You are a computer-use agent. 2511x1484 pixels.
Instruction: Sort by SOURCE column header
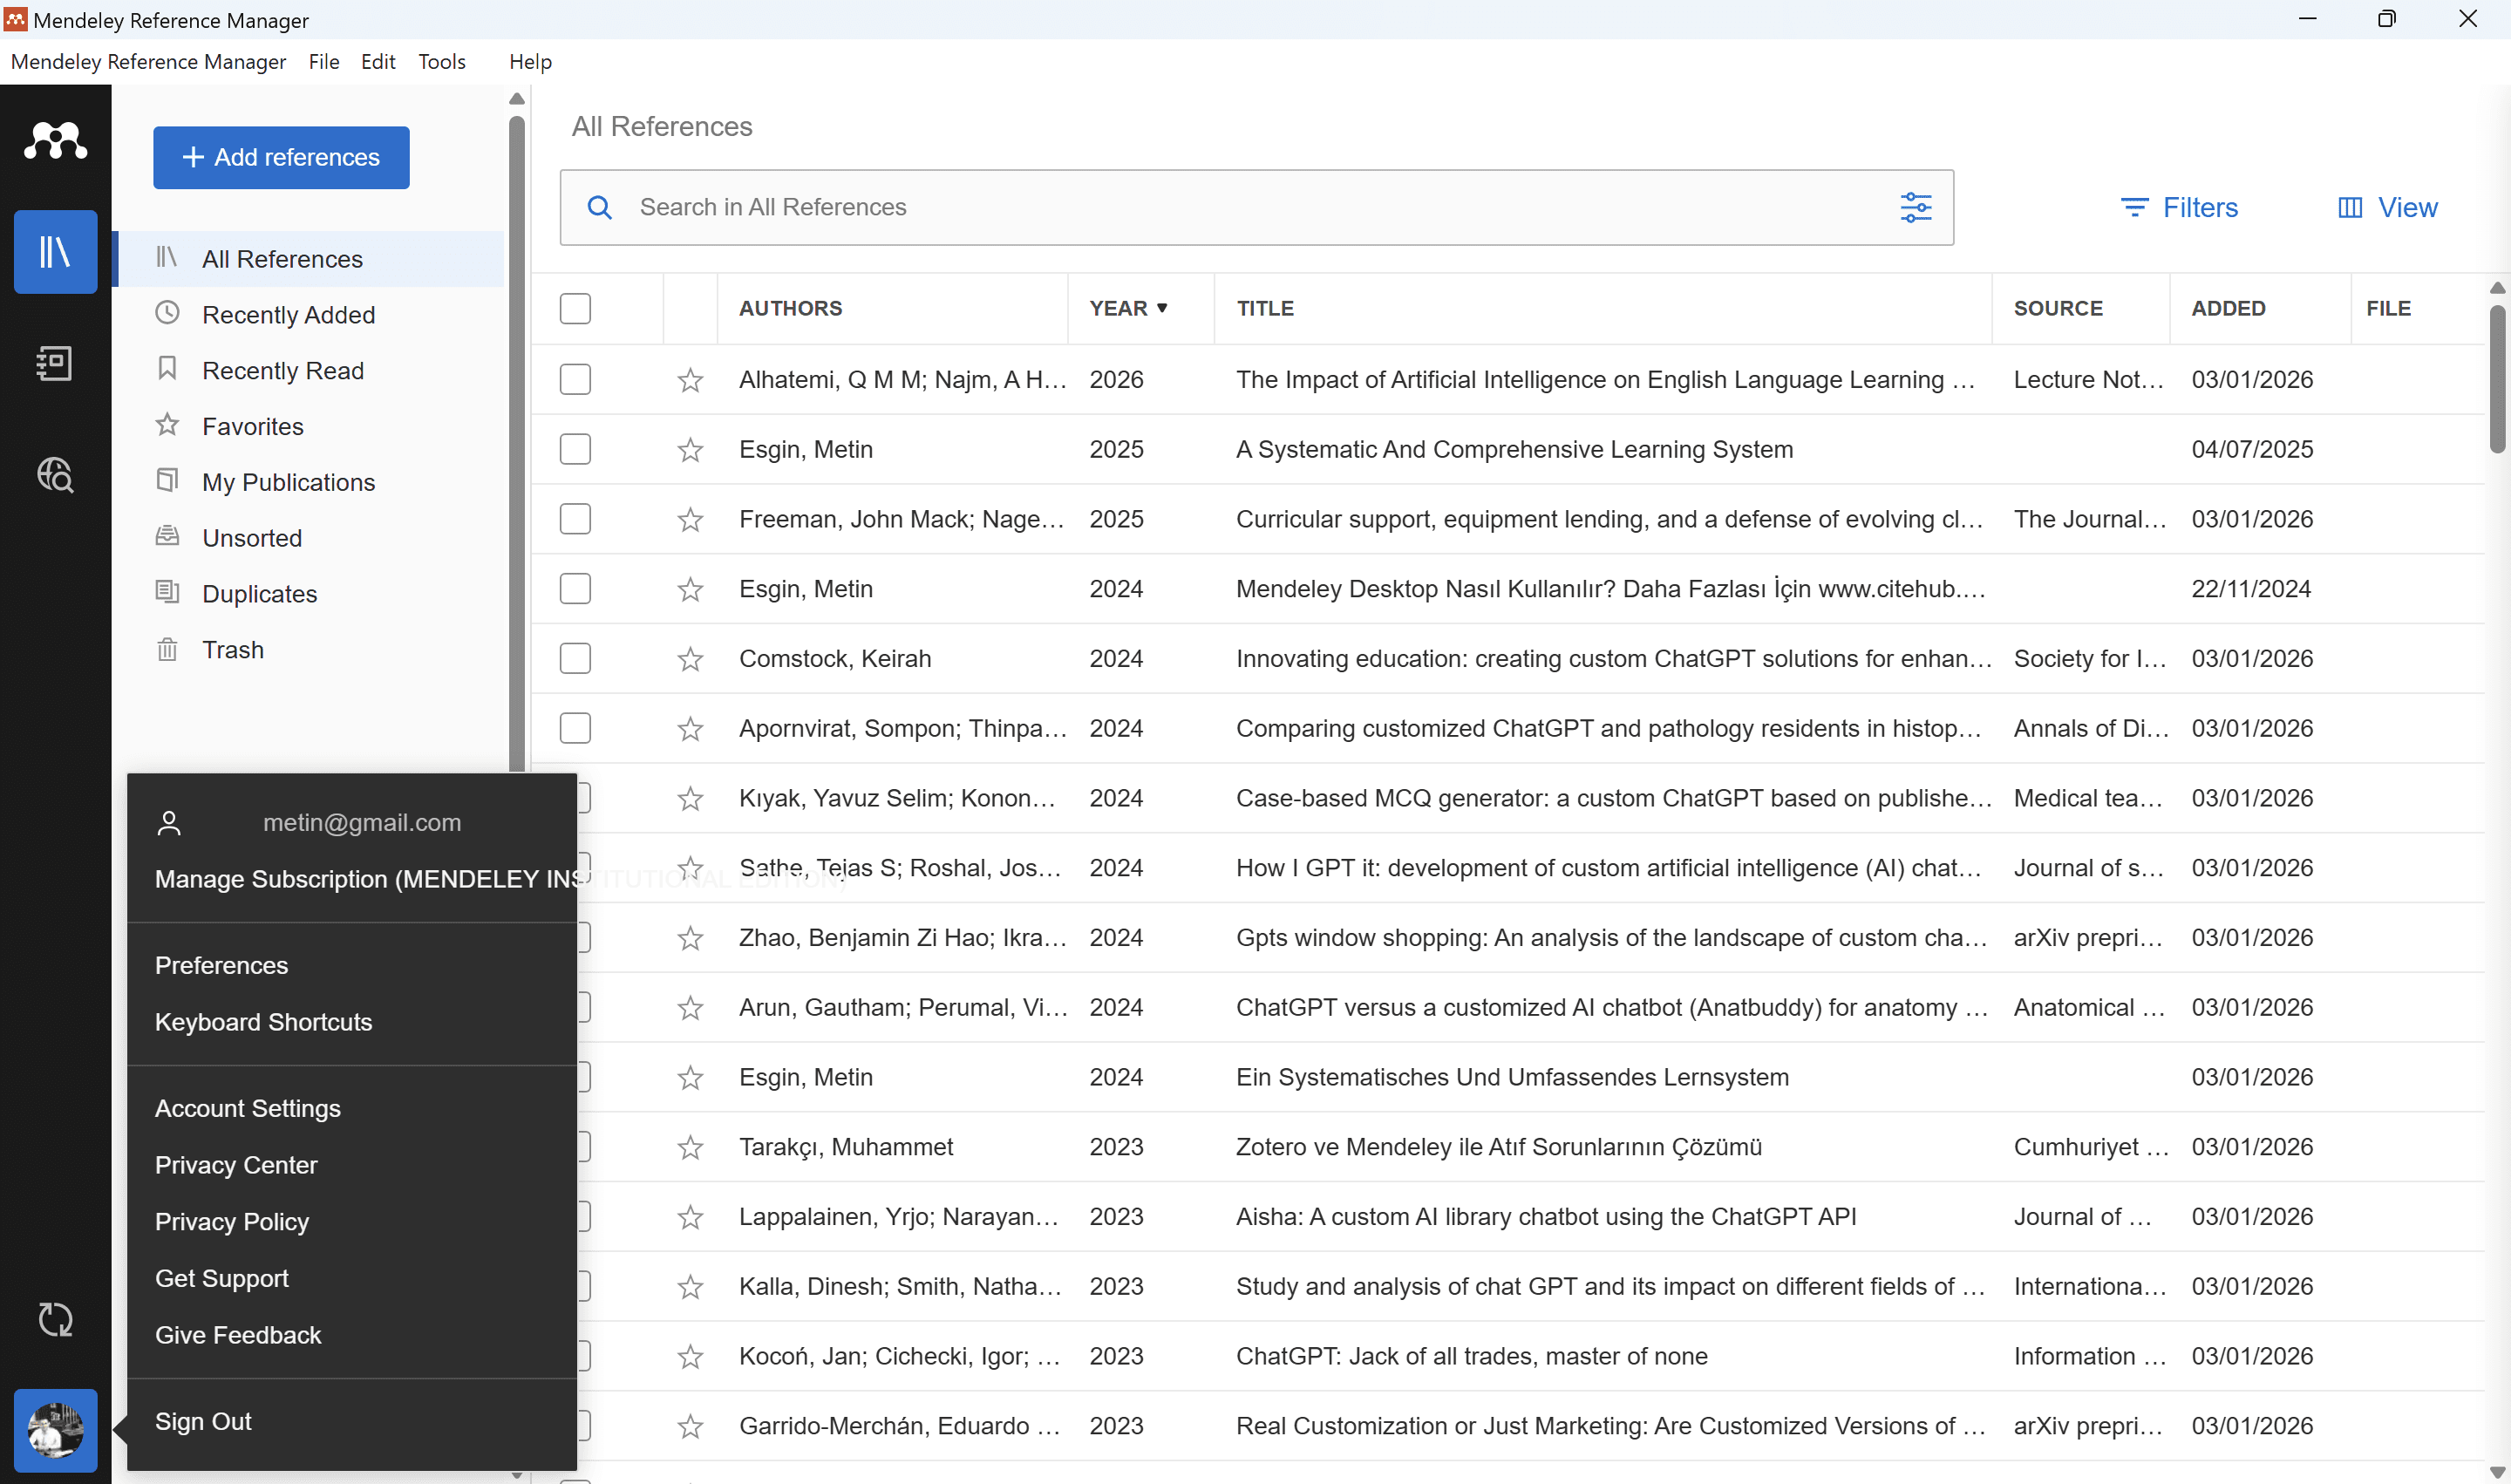click(x=2058, y=308)
